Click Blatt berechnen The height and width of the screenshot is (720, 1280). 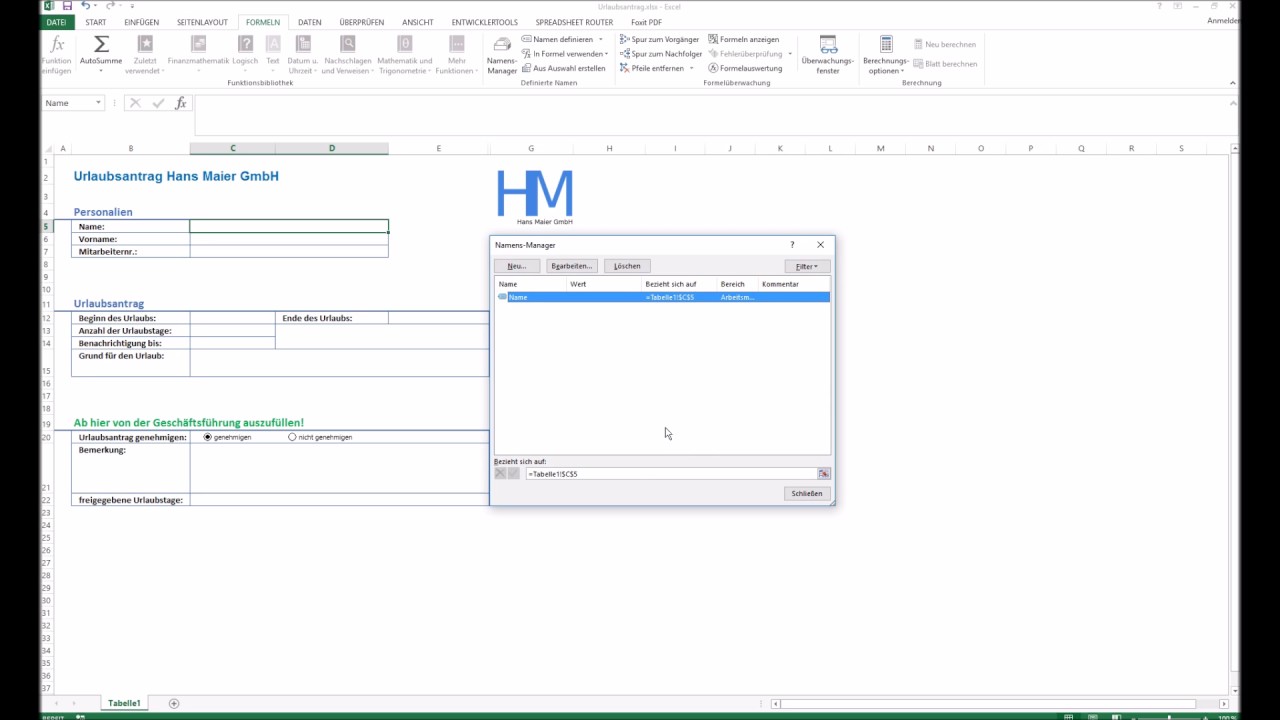coord(945,64)
